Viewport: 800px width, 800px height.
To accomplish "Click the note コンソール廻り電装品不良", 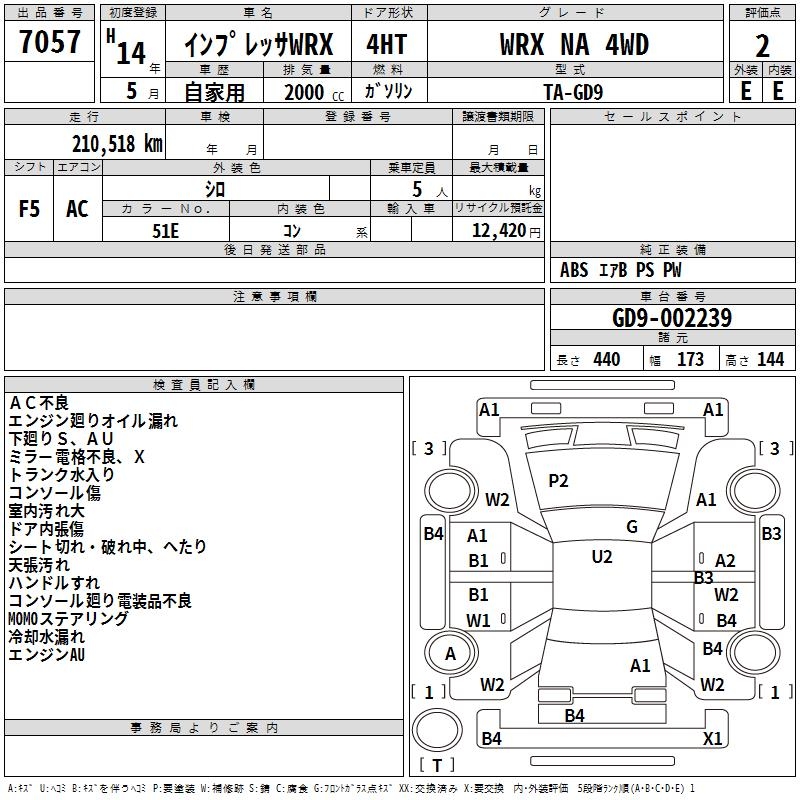I will pyautogui.click(x=100, y=601).
